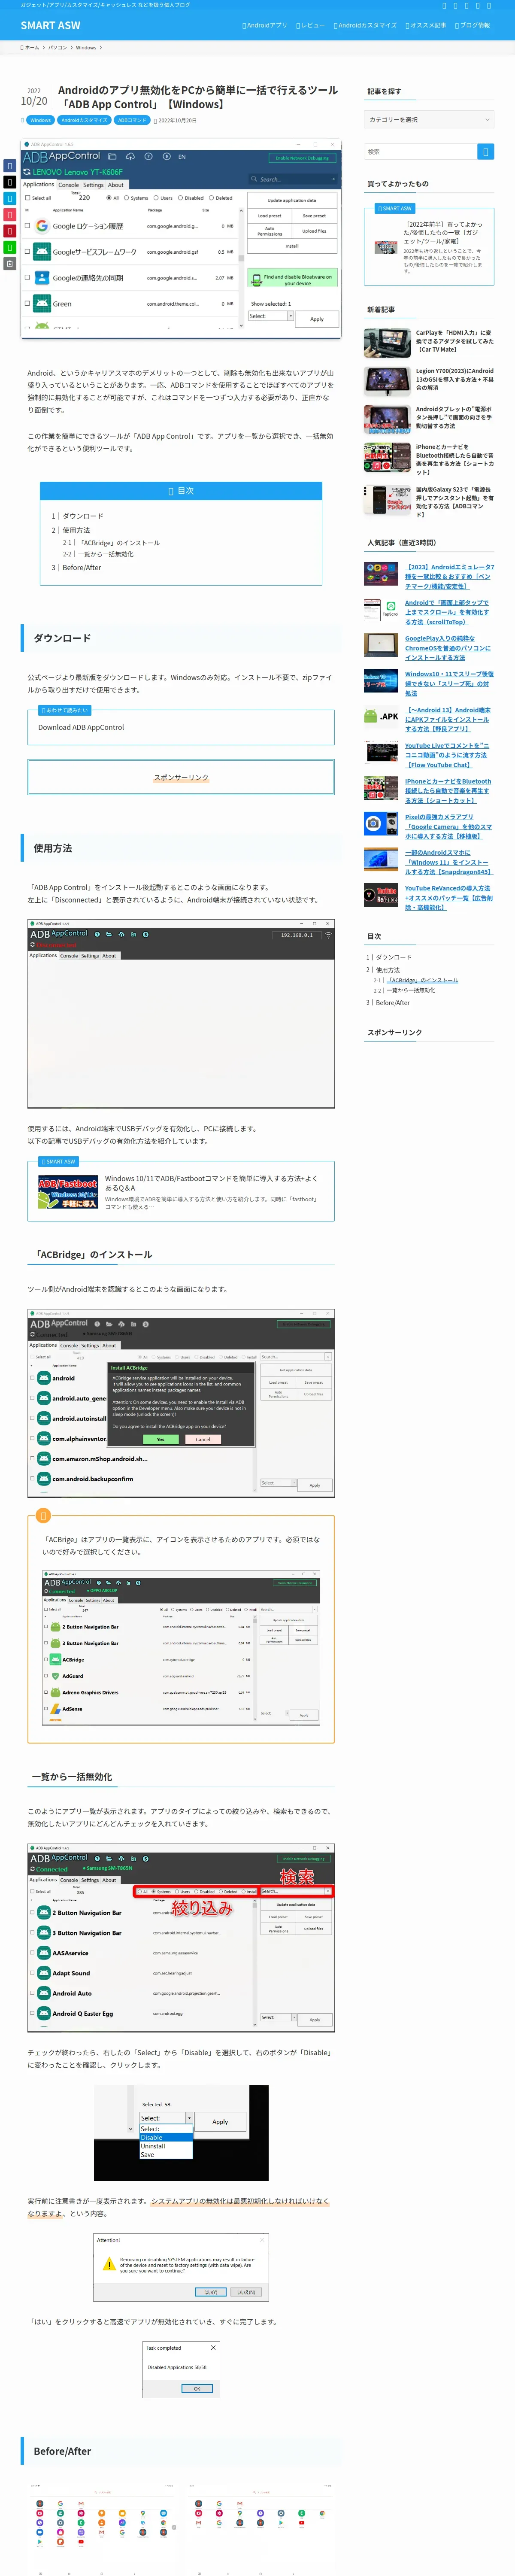Jump to Before/After in sidebar 目次
Screen dimensions: 515x2576
[x=393, y=1003]
